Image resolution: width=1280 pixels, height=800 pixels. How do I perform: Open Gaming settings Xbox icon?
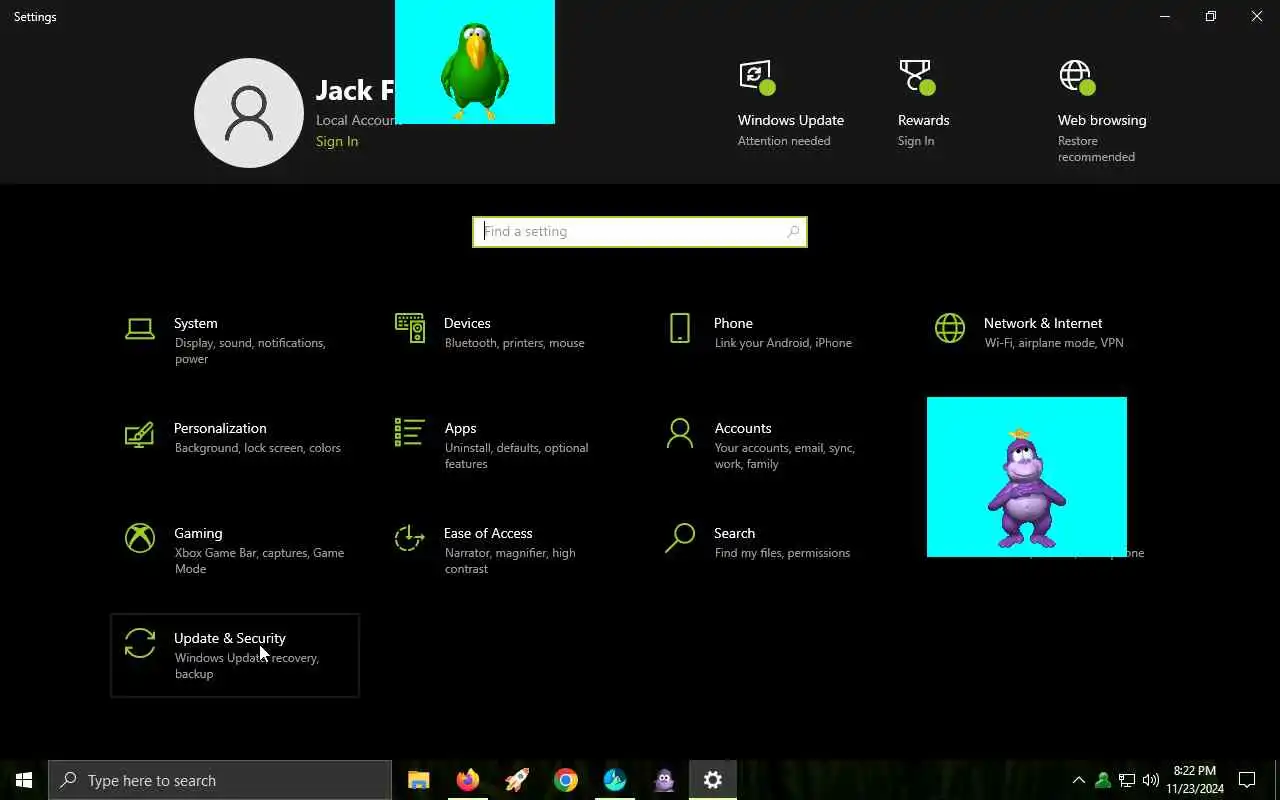tap(140, 538)
